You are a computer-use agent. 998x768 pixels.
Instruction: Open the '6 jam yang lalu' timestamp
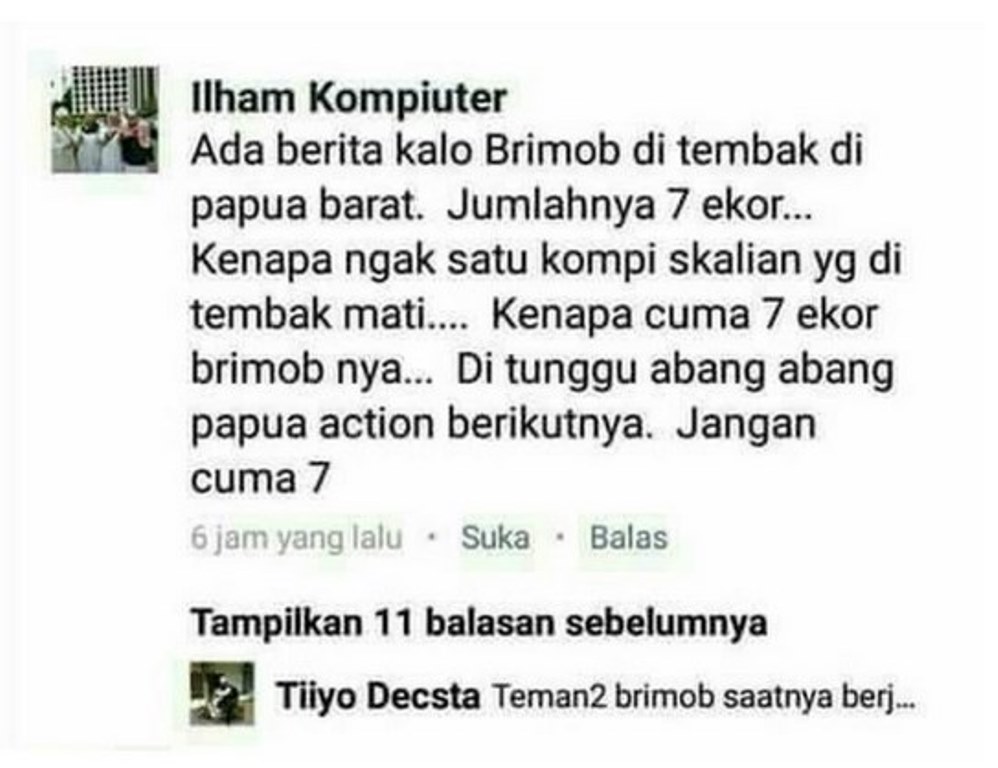click(297, 538)
